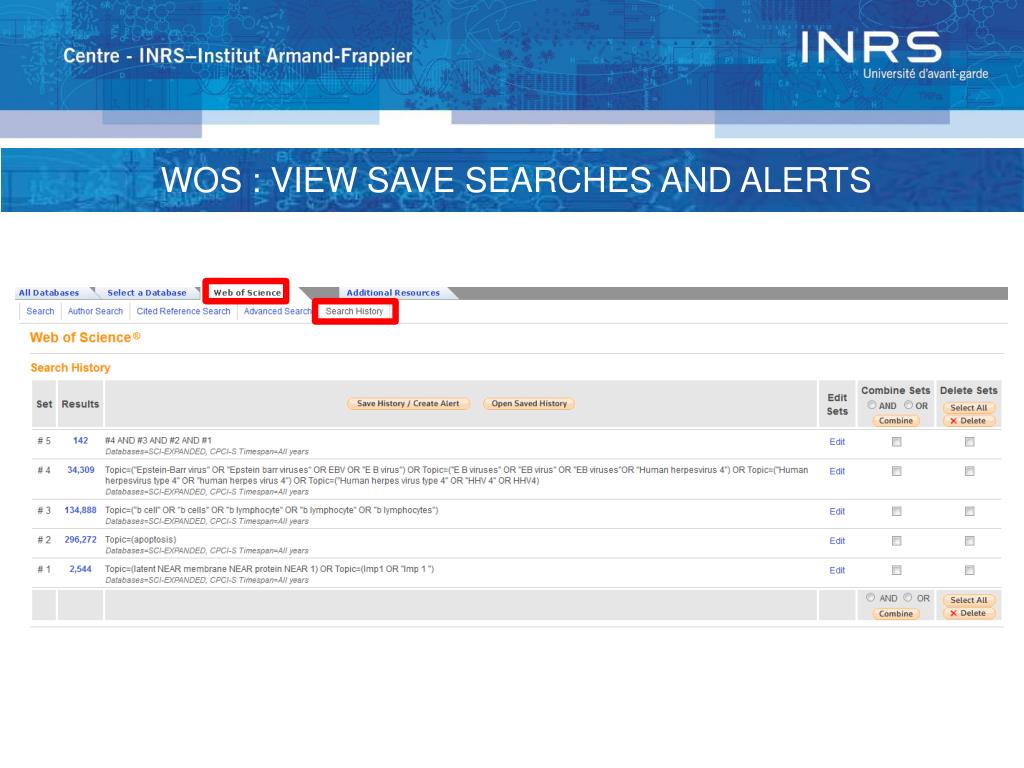Open the 296,272 results link
This screenshot has height=768, width=1024.
pyautogui.click(x=80, y=540)
